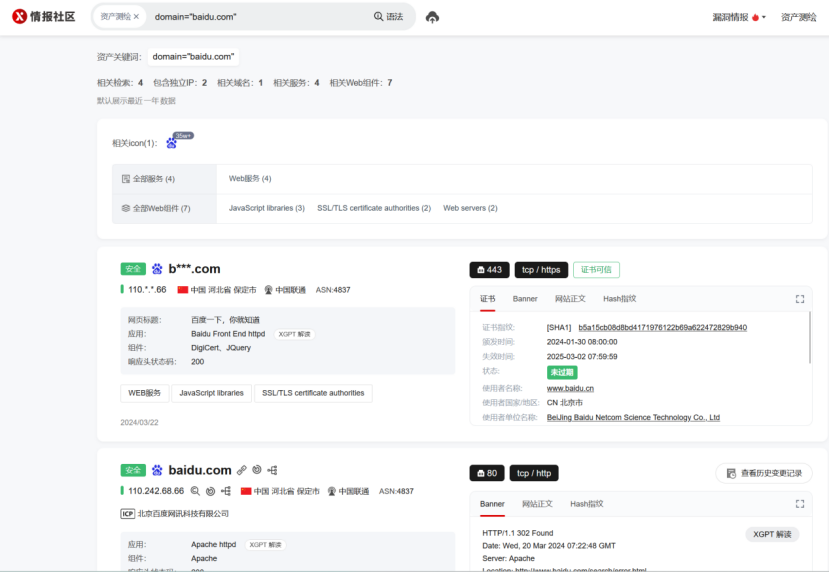Open the www.baidu.cn subject link
The width and height of the screenshot is (830, 572).
(570, 388)
